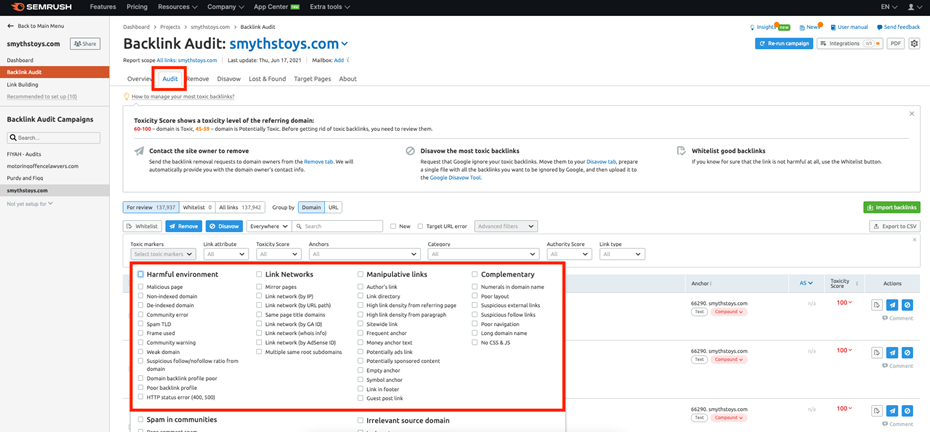Disavow the backlink in the third row
930x432 pixels.
click(x=907, y=411)
